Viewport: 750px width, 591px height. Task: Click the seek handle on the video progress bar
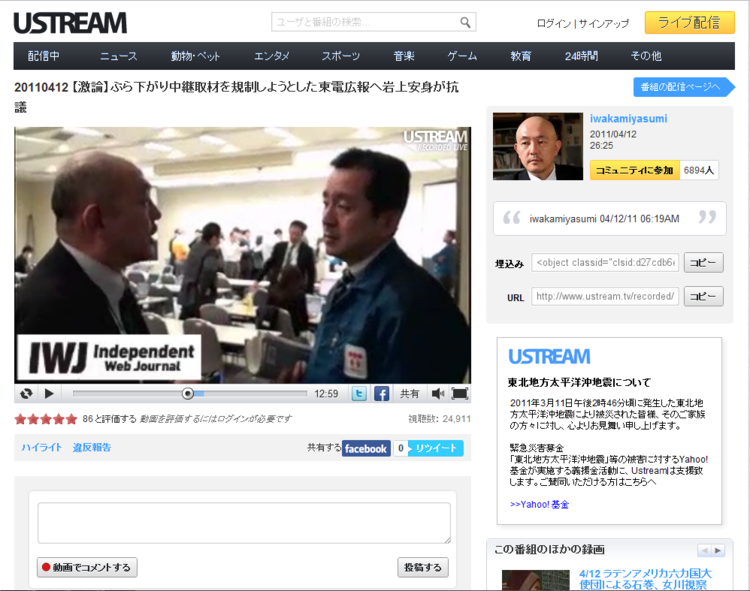coord(188,394)
